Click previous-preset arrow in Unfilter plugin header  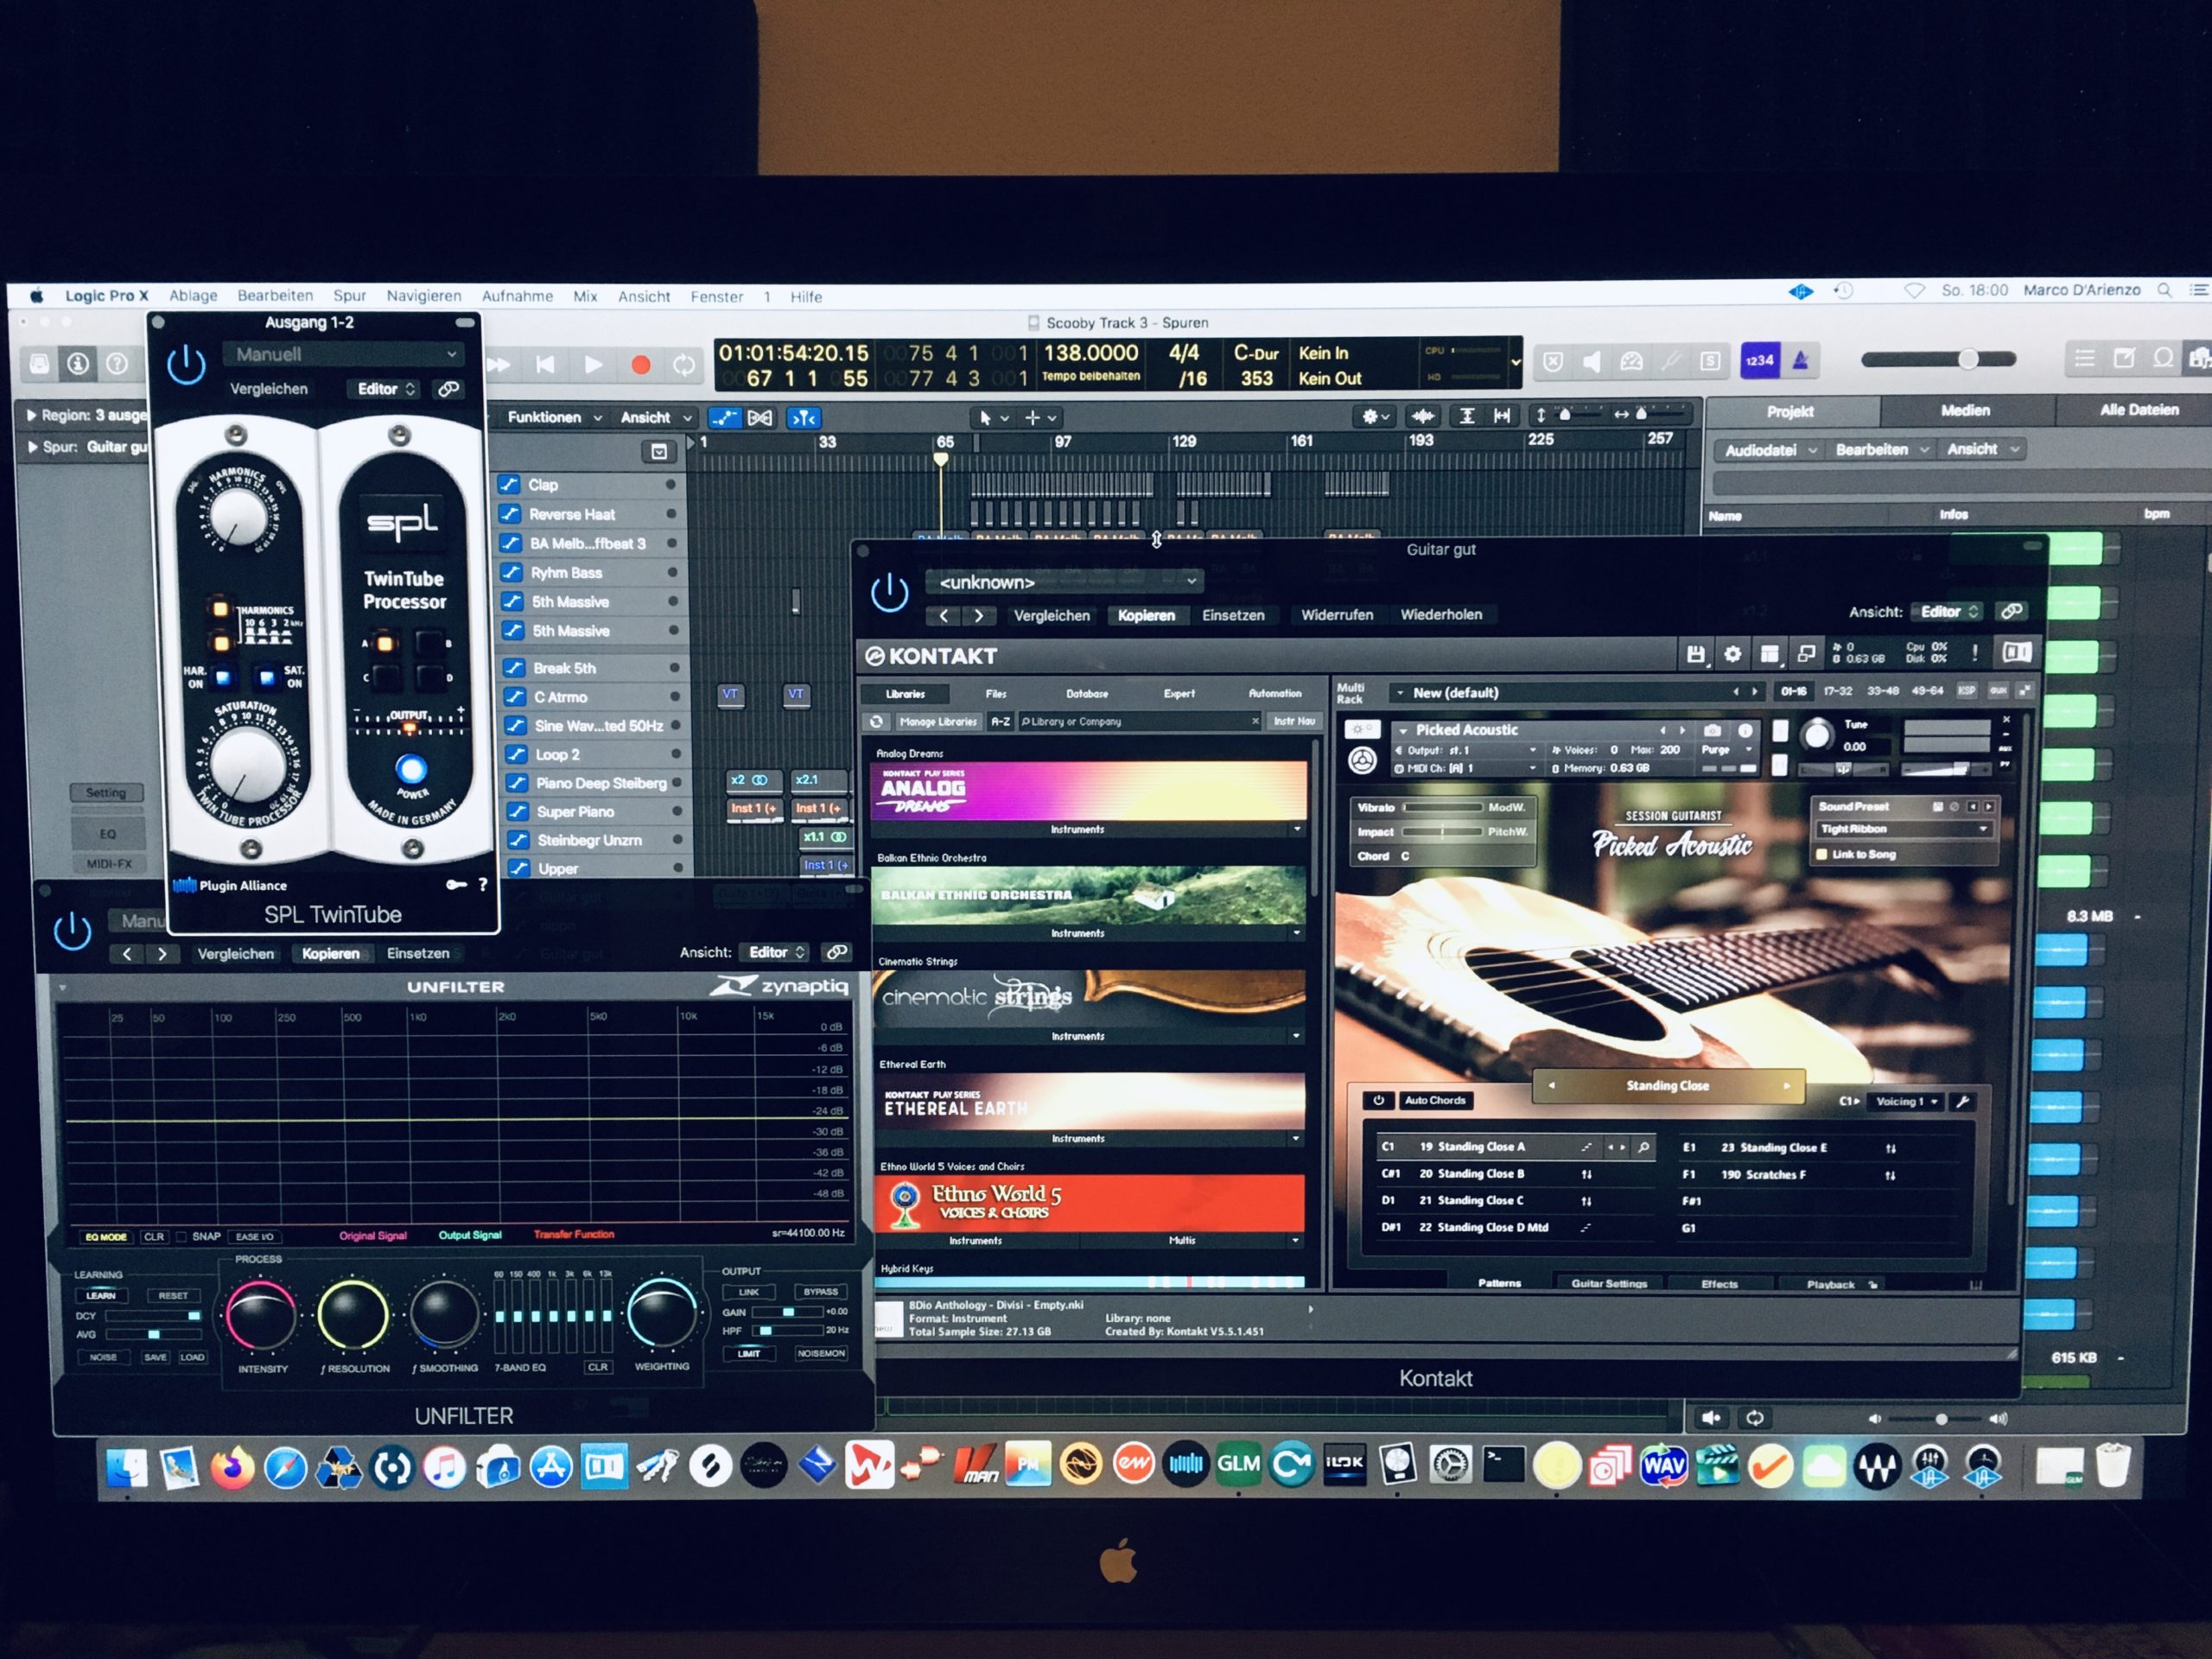click(x=127, y=954)
